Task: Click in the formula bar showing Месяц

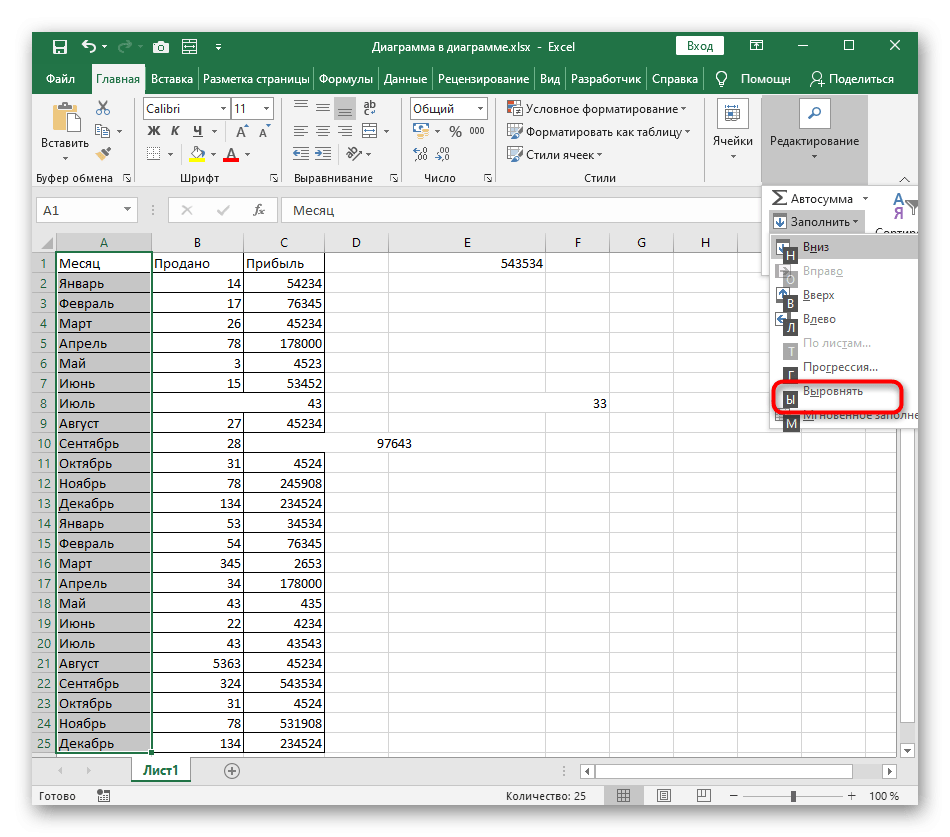Action: coord(521,210)
